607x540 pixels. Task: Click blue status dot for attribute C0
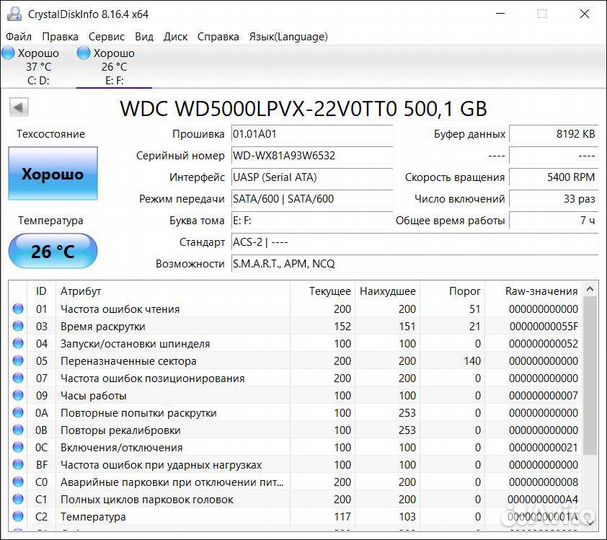click(x=18, y=482)
